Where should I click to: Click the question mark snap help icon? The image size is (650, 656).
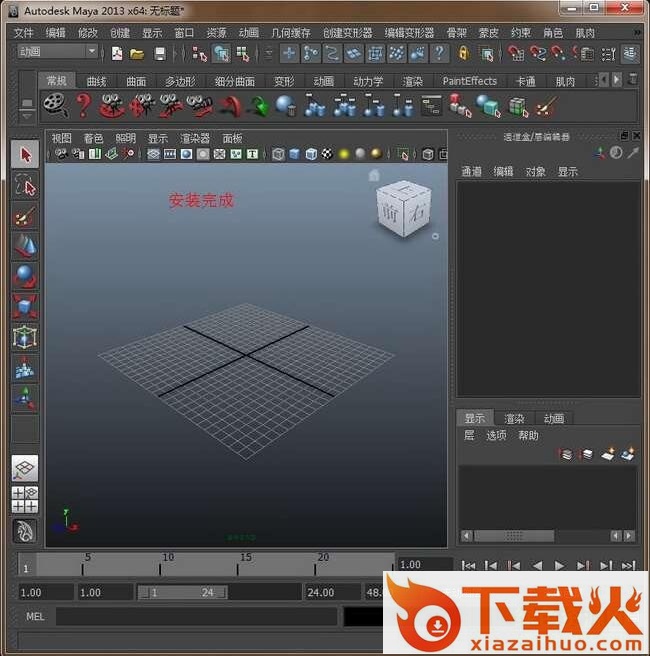point(439,54)
